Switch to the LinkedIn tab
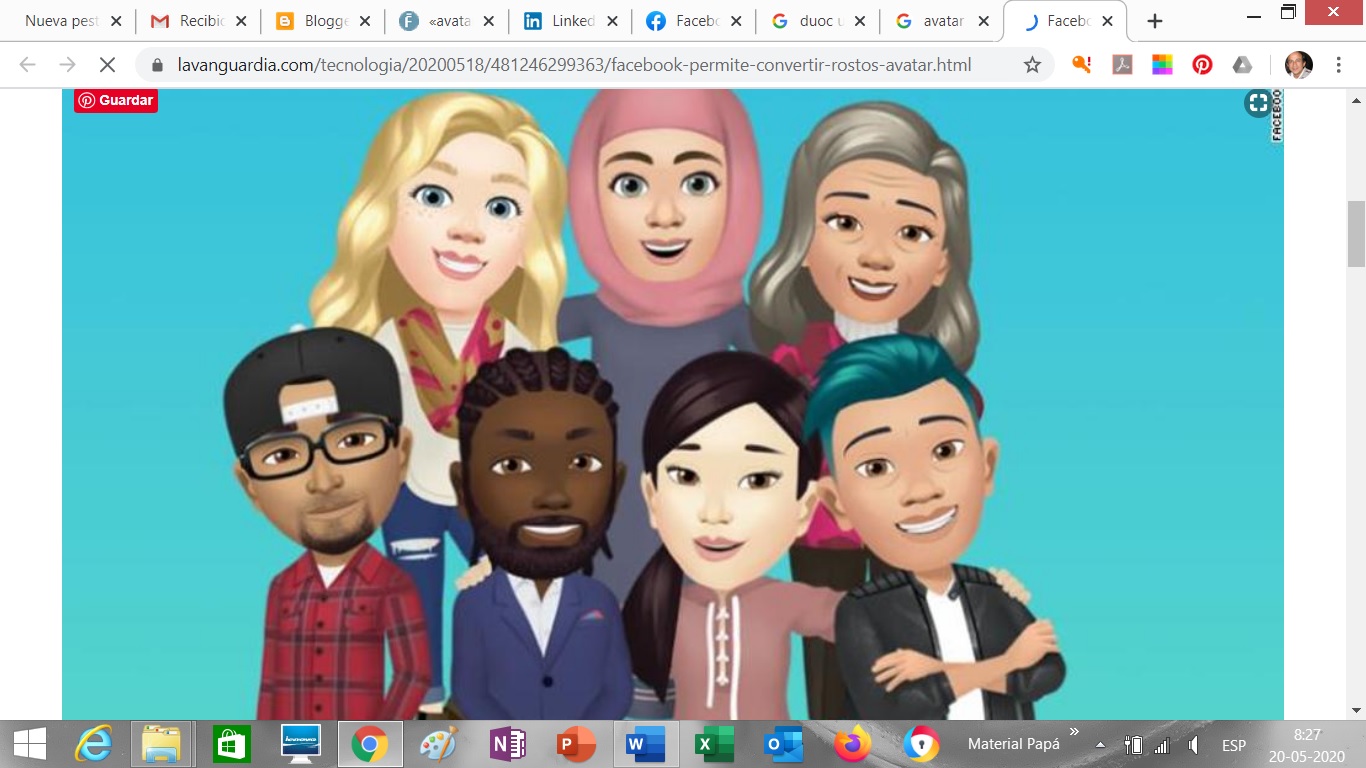This screenshot has width=1366, height=768. (559, 21)
